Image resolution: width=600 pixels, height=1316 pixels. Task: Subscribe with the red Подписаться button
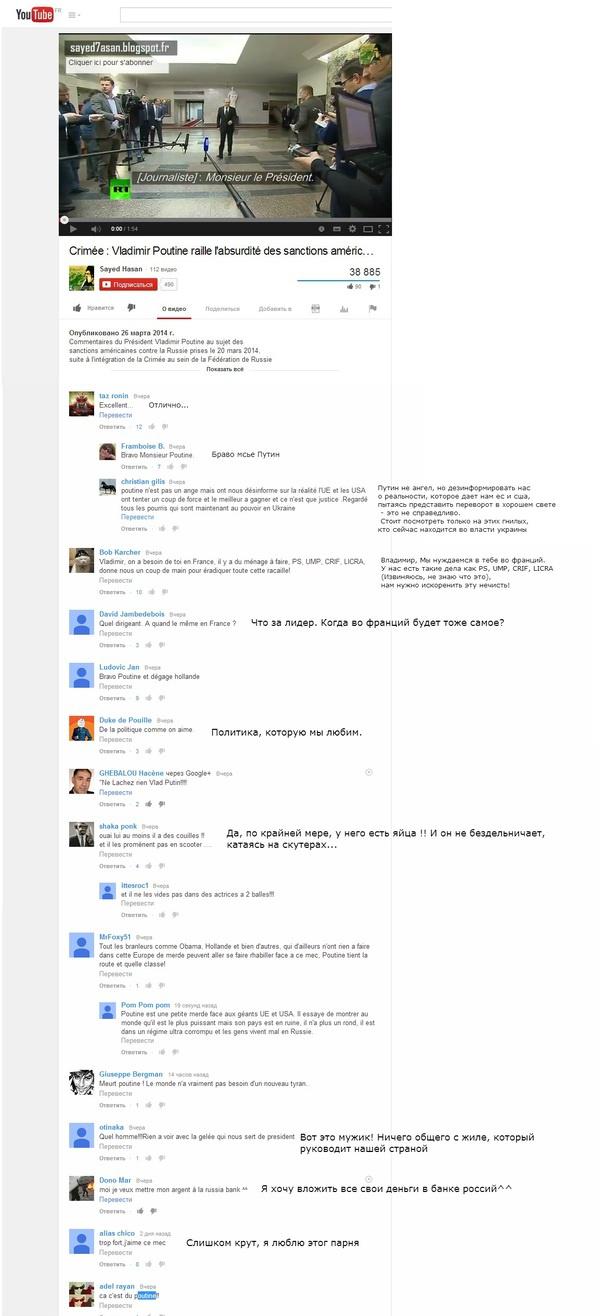[128, 284]
